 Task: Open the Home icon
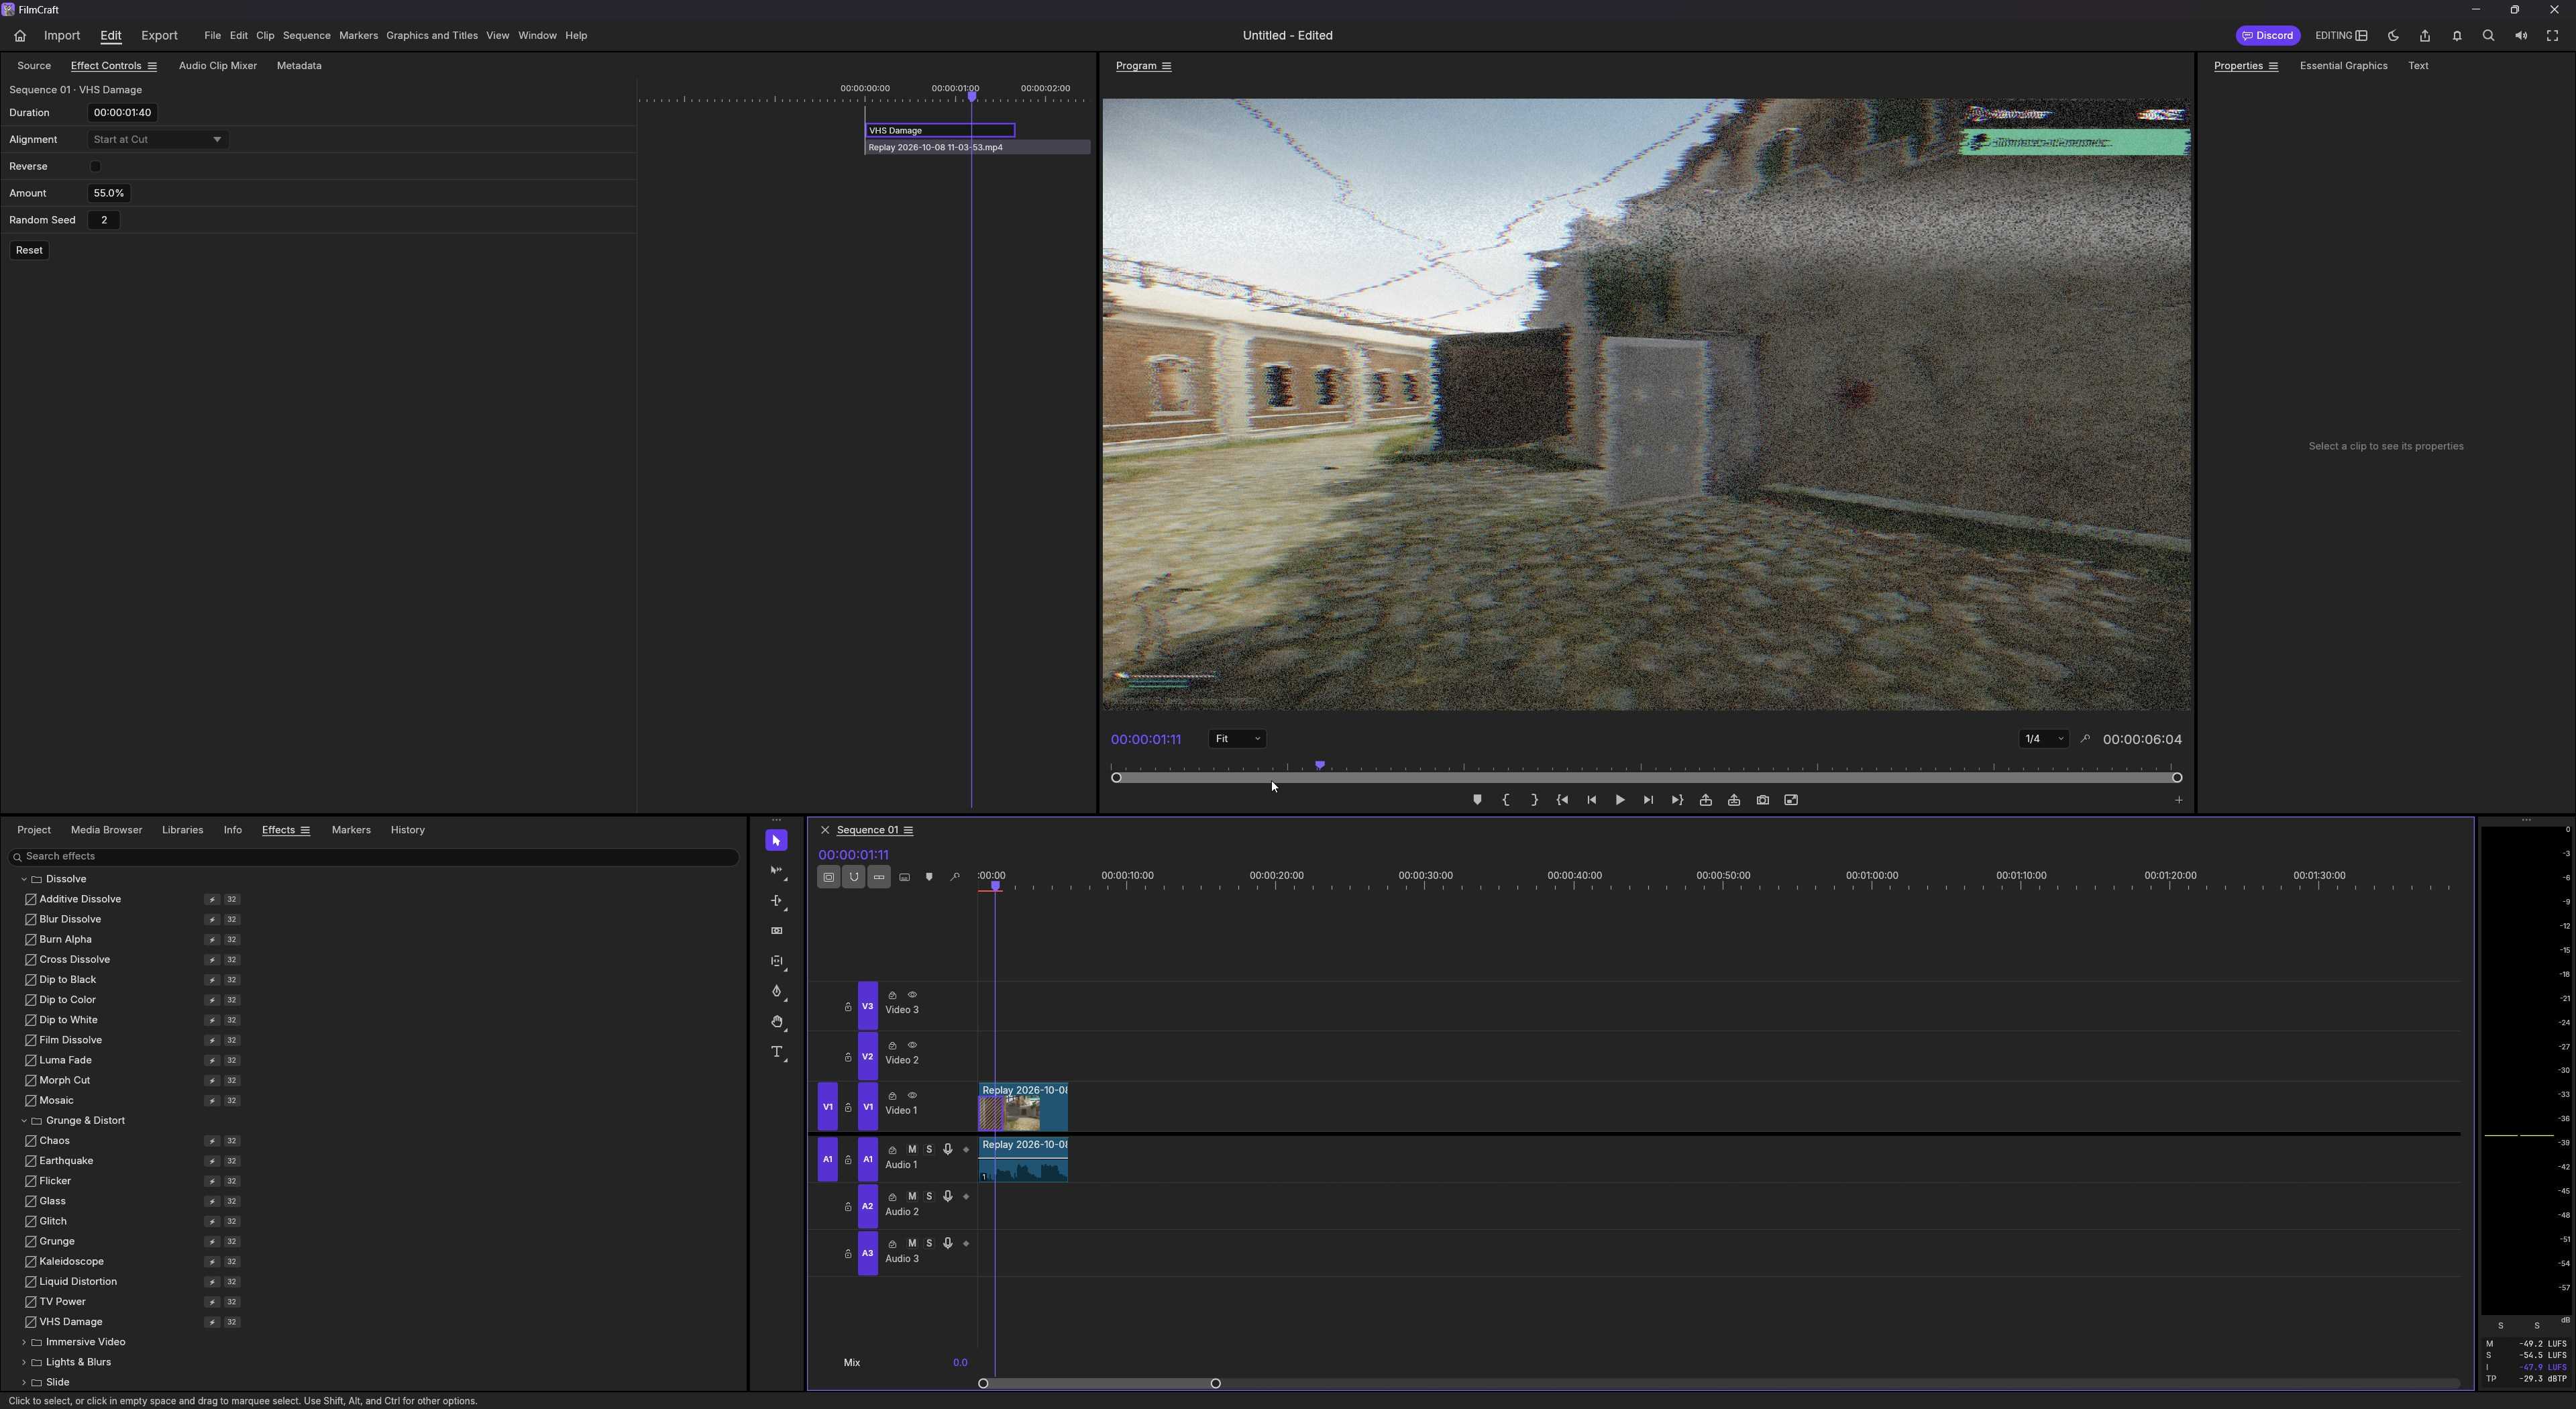(20, 35)
